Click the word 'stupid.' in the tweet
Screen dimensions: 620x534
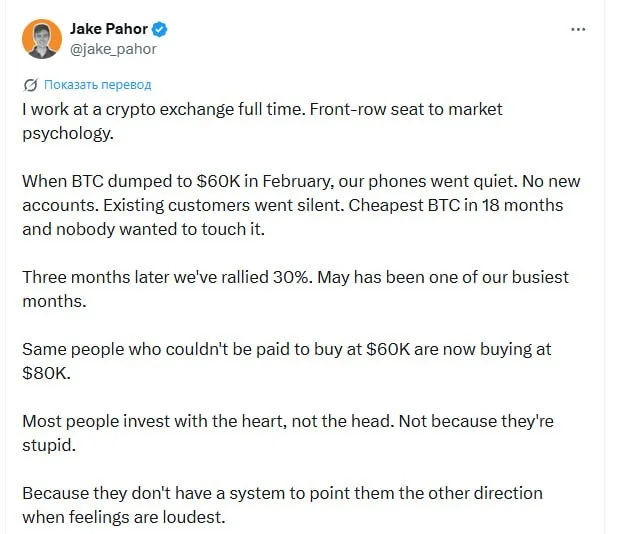49,445
